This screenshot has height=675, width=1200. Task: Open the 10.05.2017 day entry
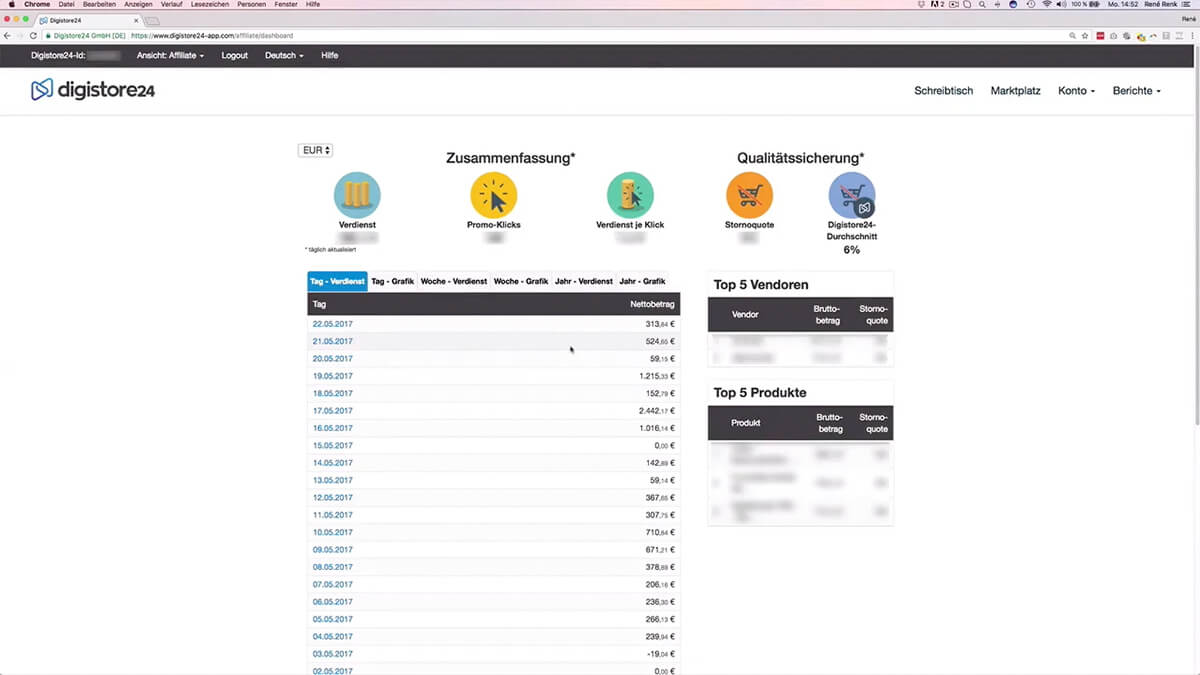click(333, 532)
